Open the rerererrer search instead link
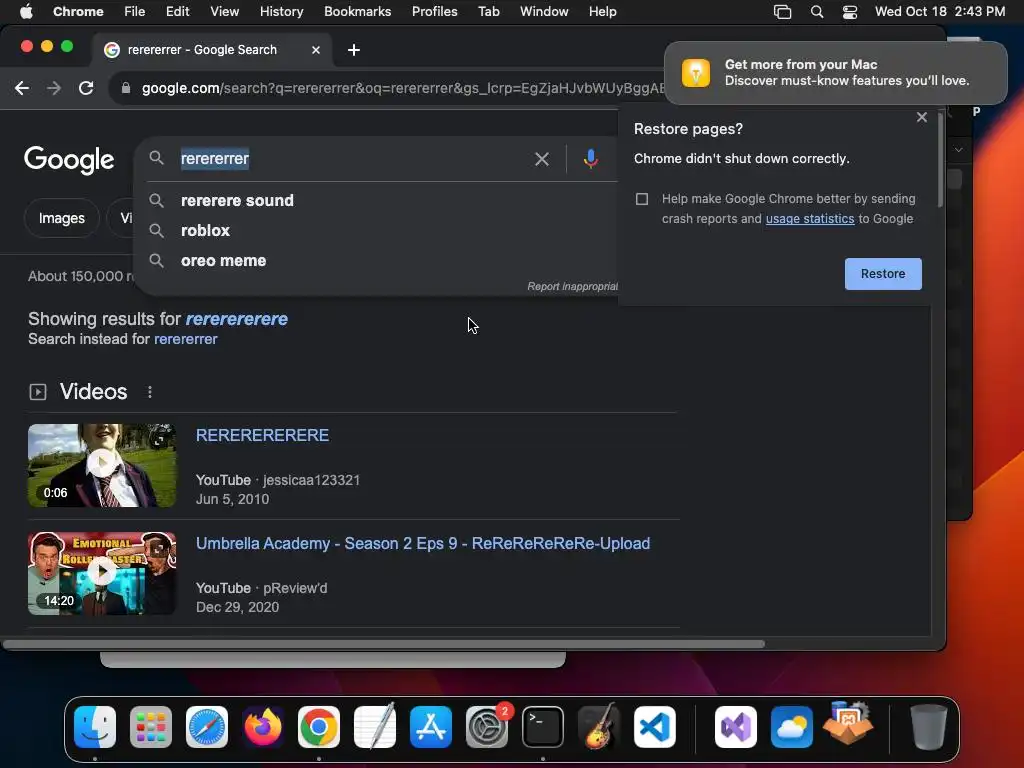1024x768 pixels. click(x=185, y=339)
